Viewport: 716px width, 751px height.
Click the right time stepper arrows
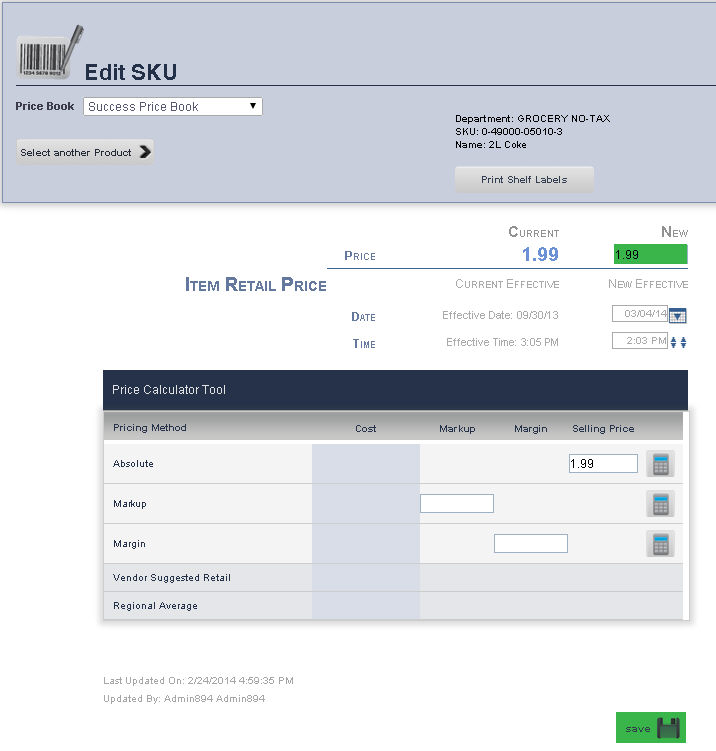click(x=684, y=342)
